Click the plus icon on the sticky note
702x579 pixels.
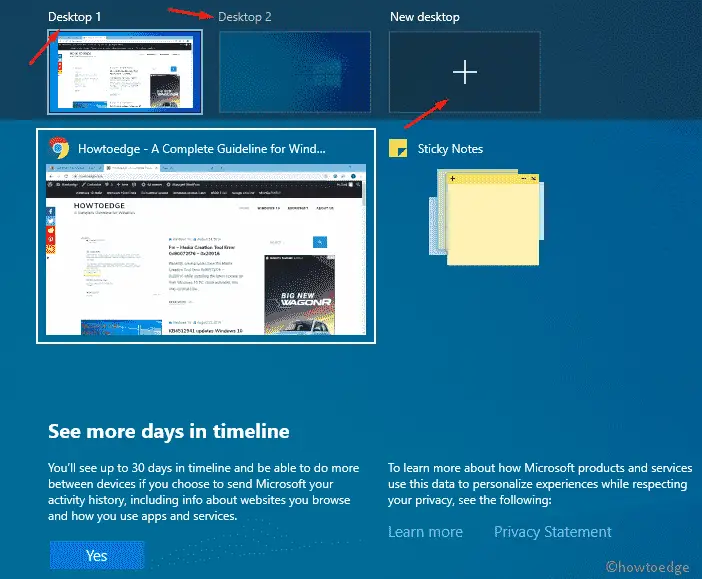tap(453, 178)
